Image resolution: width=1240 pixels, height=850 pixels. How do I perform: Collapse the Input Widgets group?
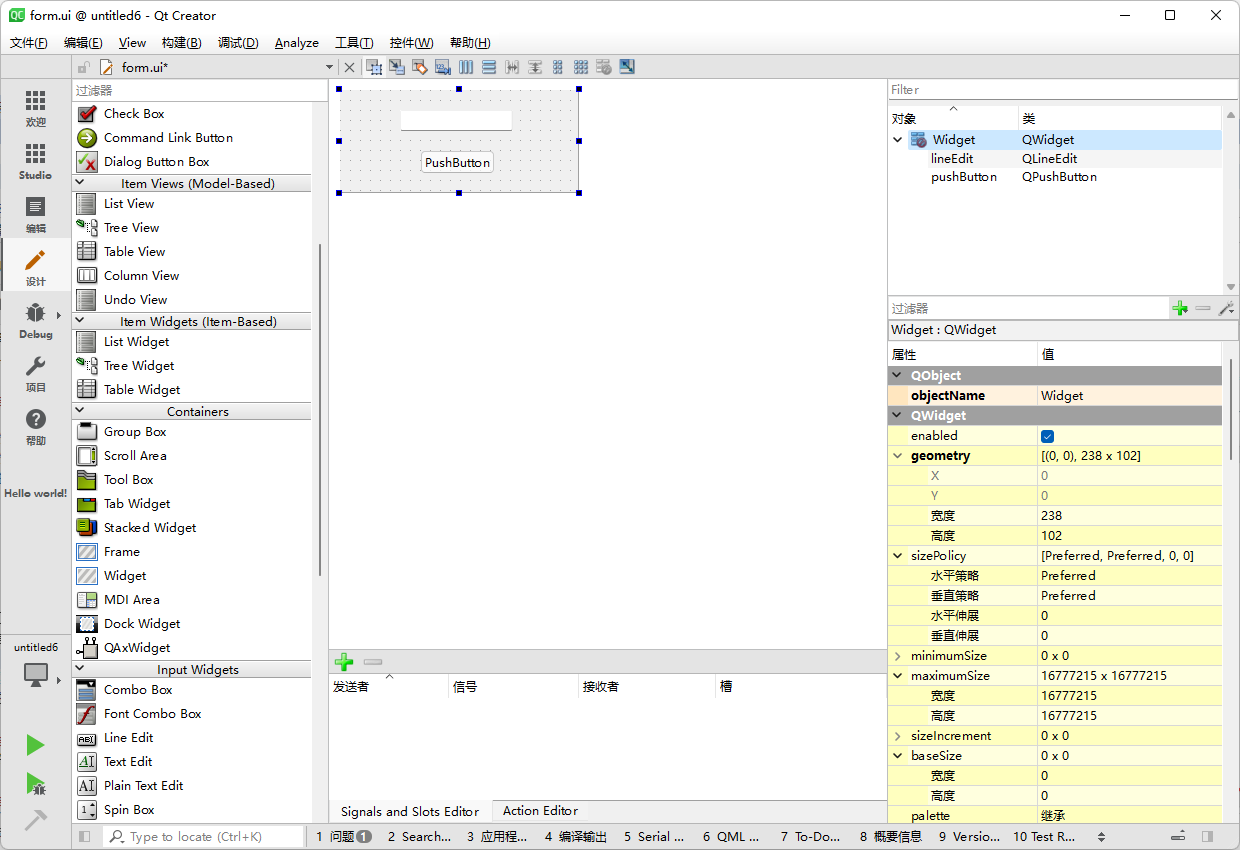click(x=80, y=669)
